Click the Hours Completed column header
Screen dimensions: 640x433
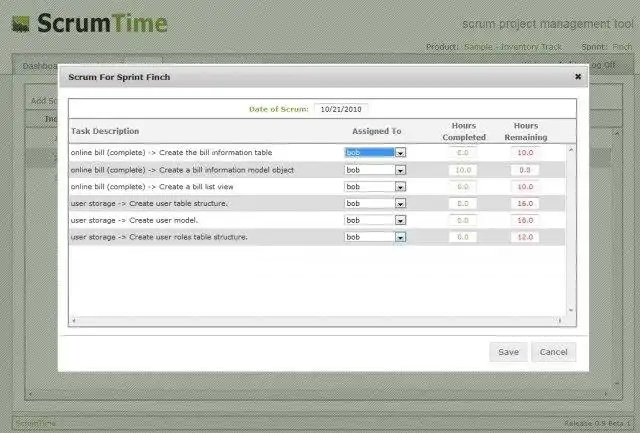464,131
